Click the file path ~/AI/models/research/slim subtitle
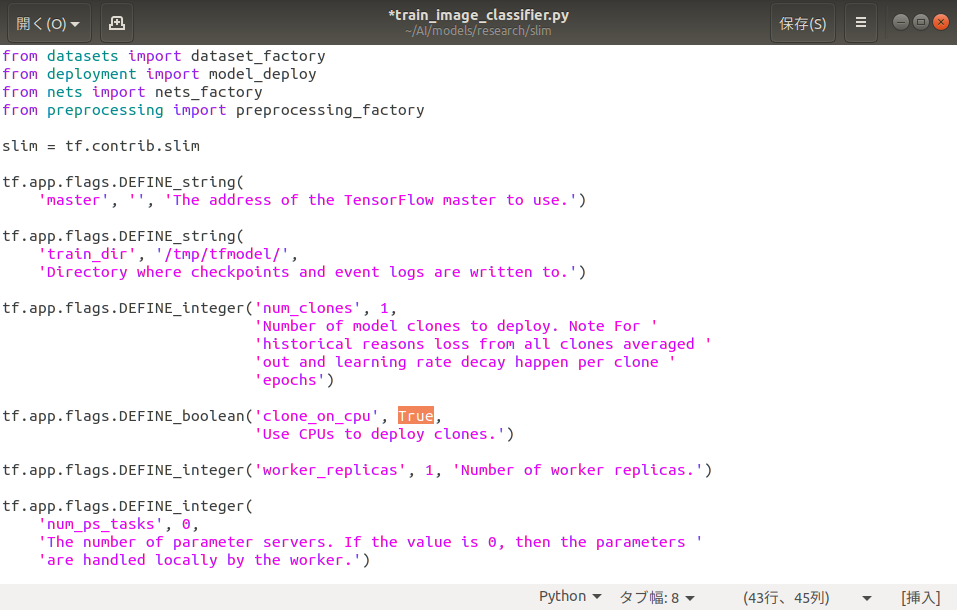The image size is (957, 610). 478,31
